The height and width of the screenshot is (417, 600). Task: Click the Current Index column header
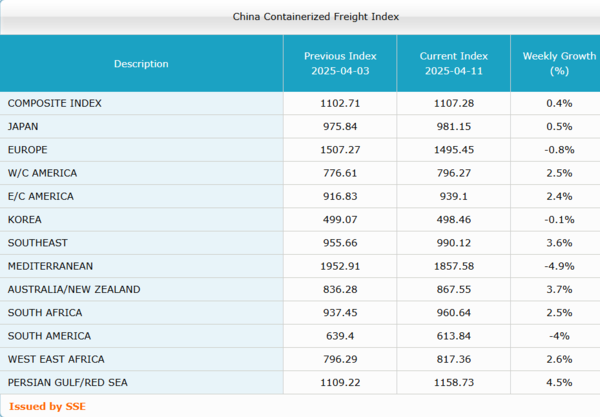(x=453, y=64)
